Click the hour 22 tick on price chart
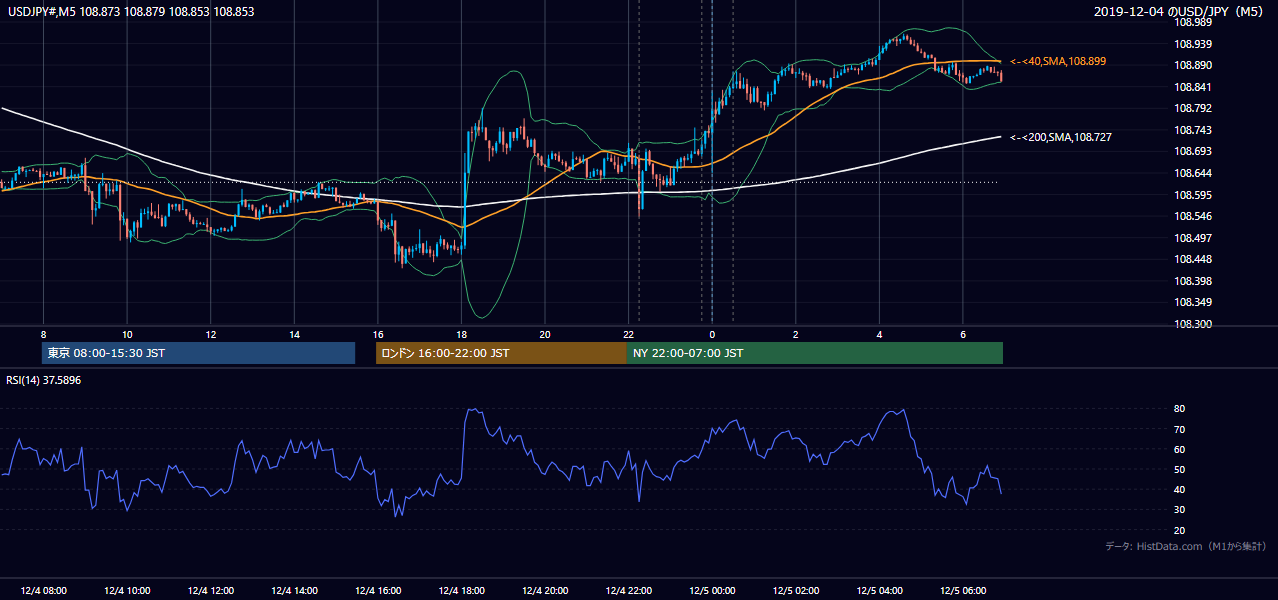This screenshot has height=600, width=1278. point(629,334)
